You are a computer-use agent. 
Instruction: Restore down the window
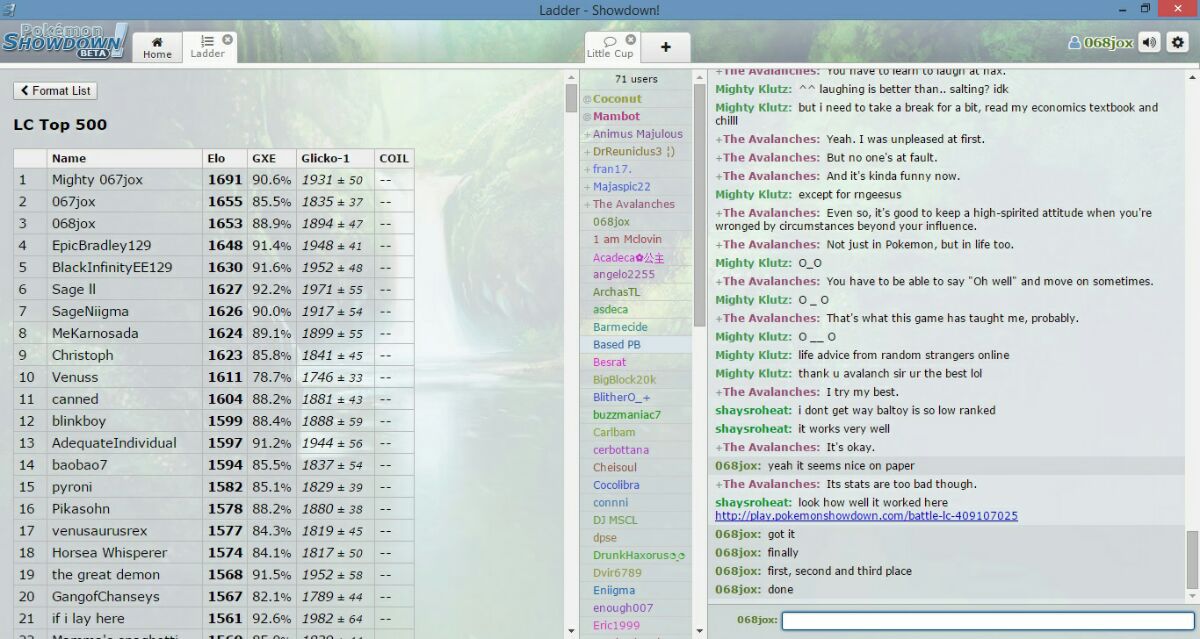[1145, 9]
